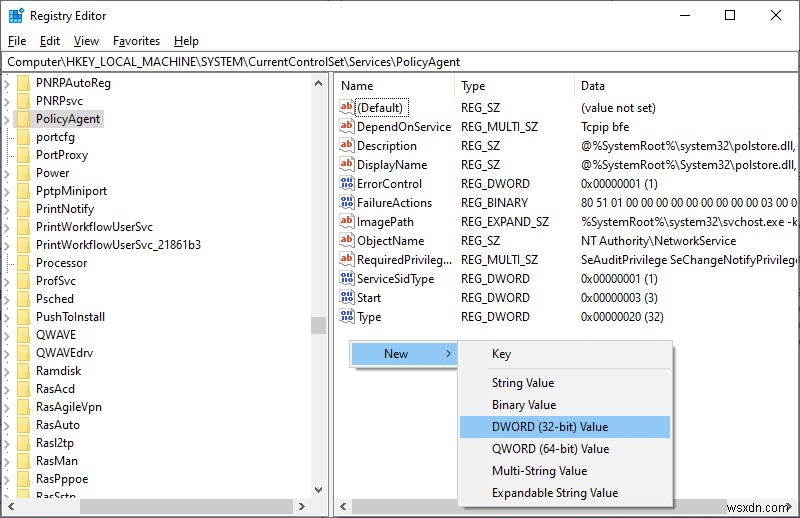Click the Ramdisk folder icon

tap(23, 371)
